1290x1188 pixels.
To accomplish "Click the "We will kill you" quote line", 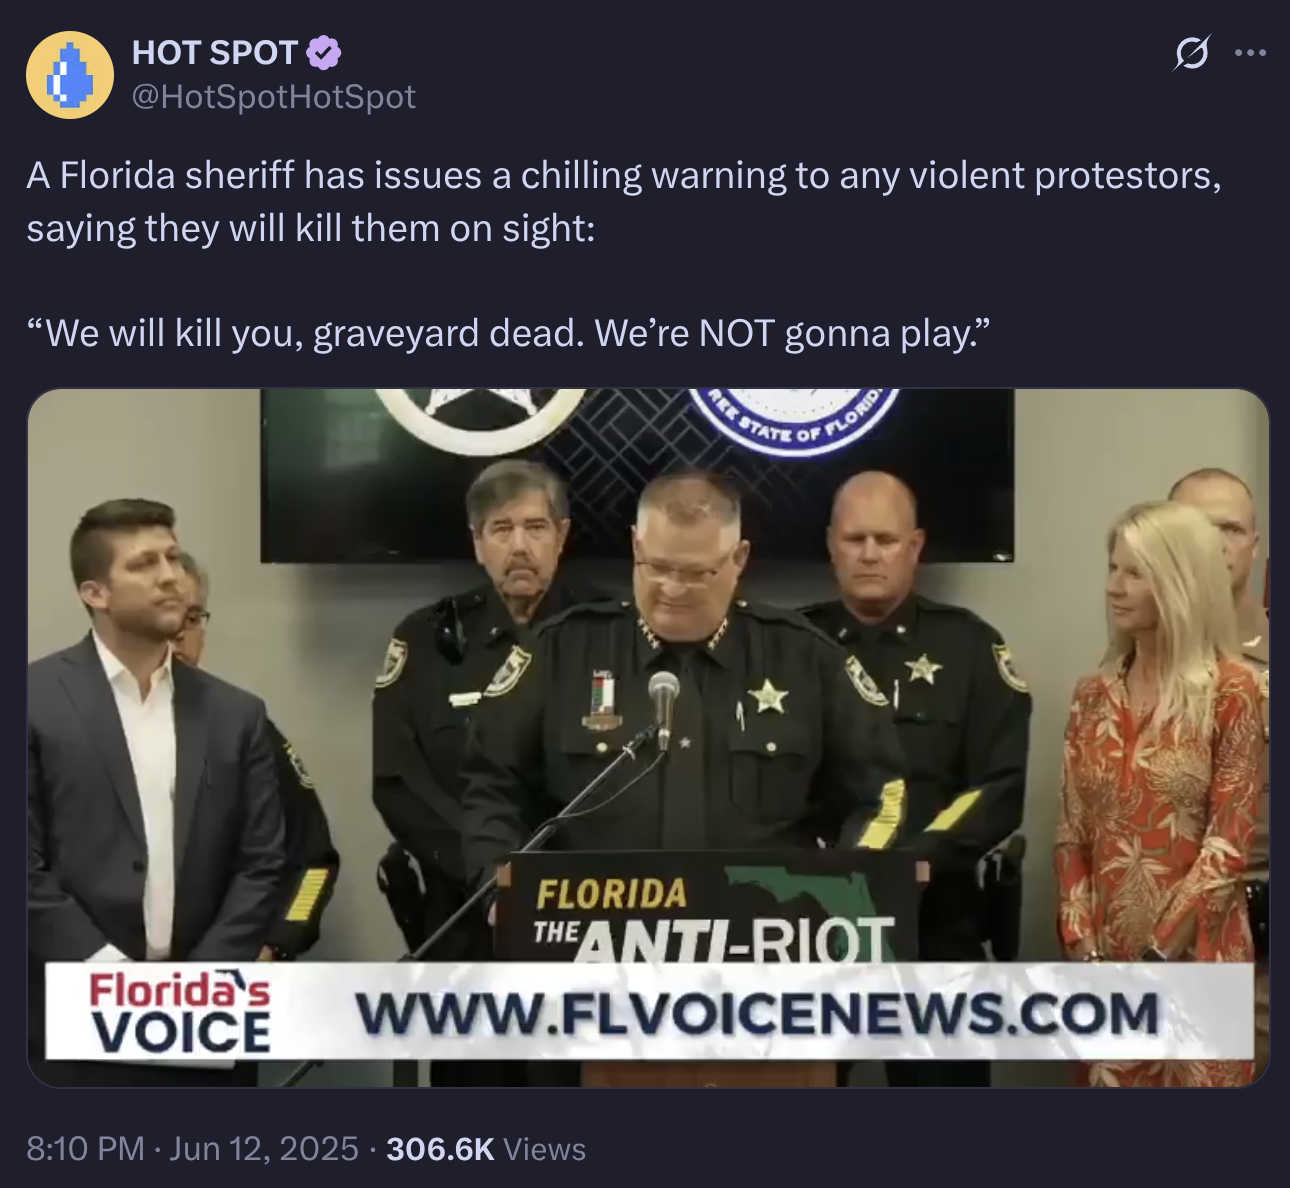I will pos(508,333).
